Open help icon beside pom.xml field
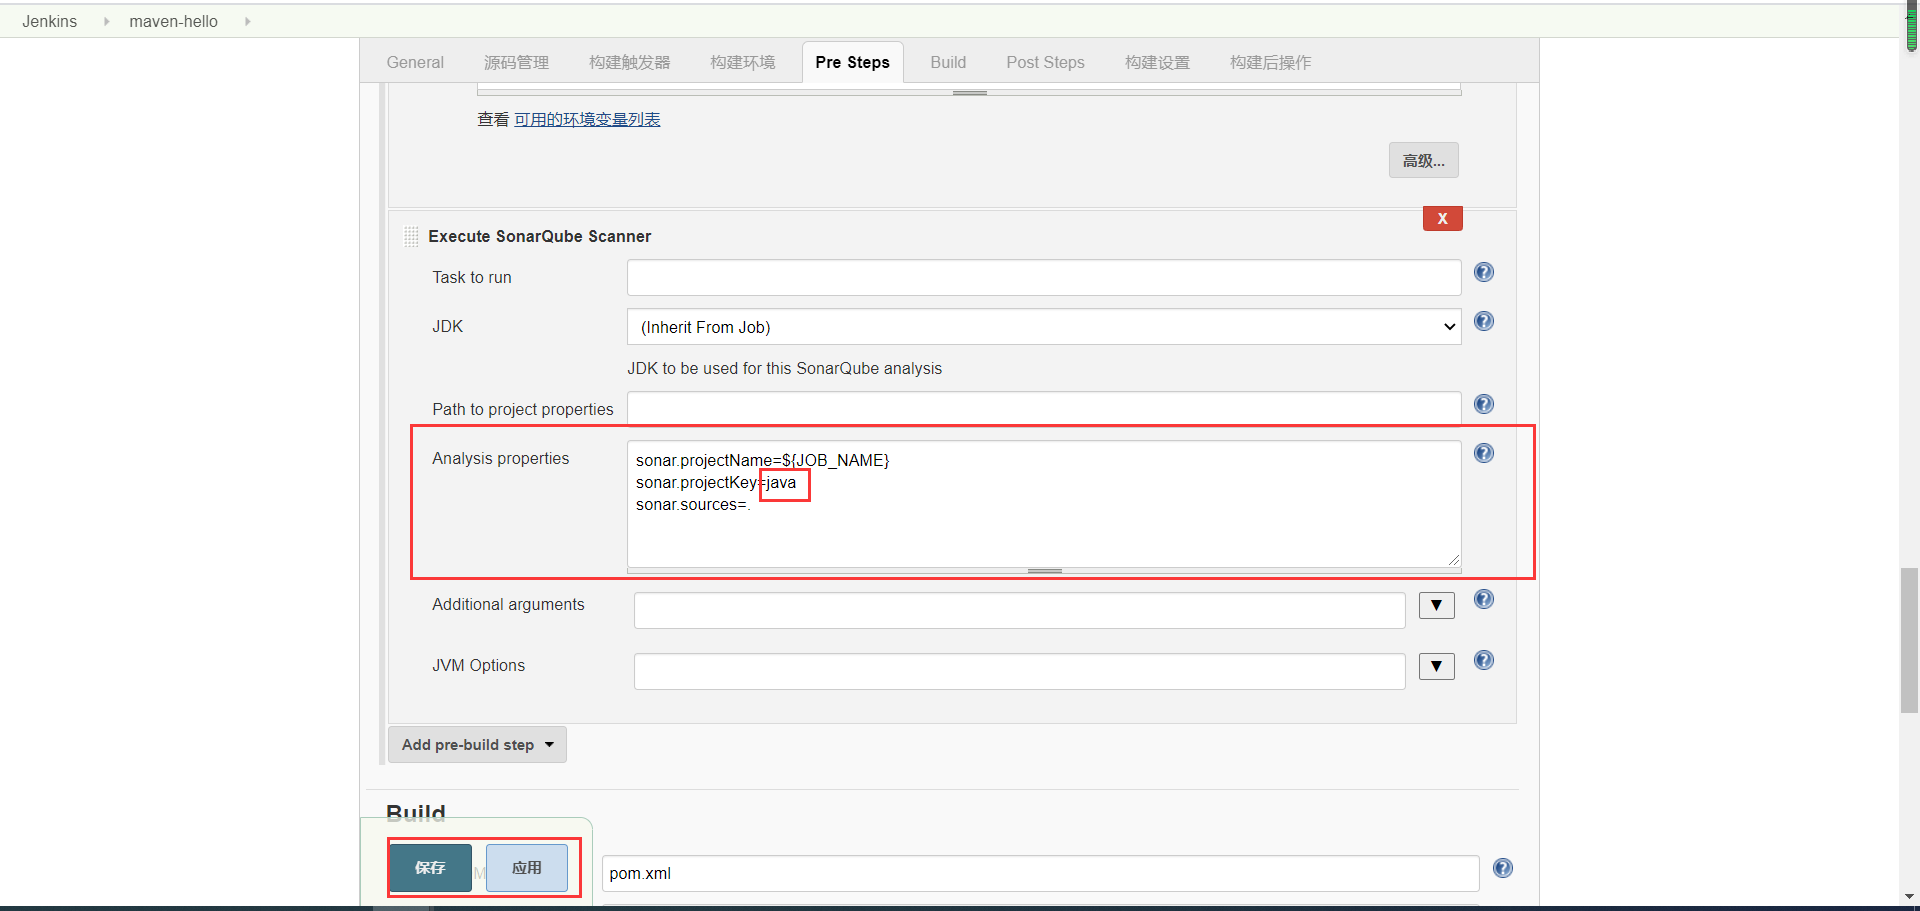The height and width of the screenshot is (911, 1920). click(1503, 868)
